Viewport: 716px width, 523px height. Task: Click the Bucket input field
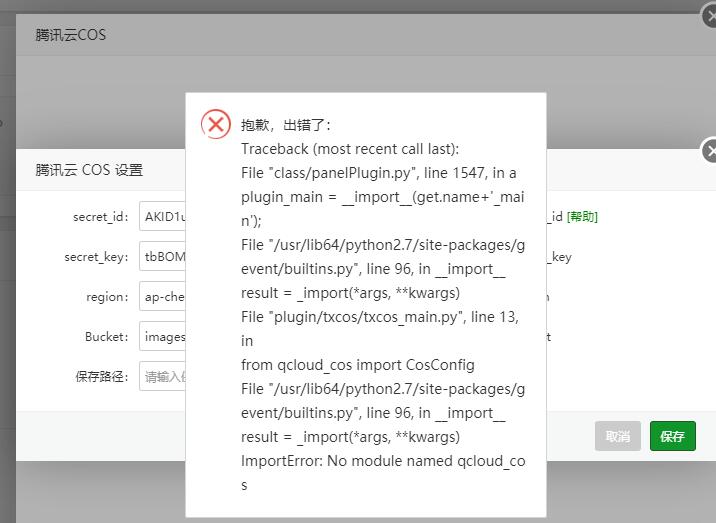click(163, 336)
